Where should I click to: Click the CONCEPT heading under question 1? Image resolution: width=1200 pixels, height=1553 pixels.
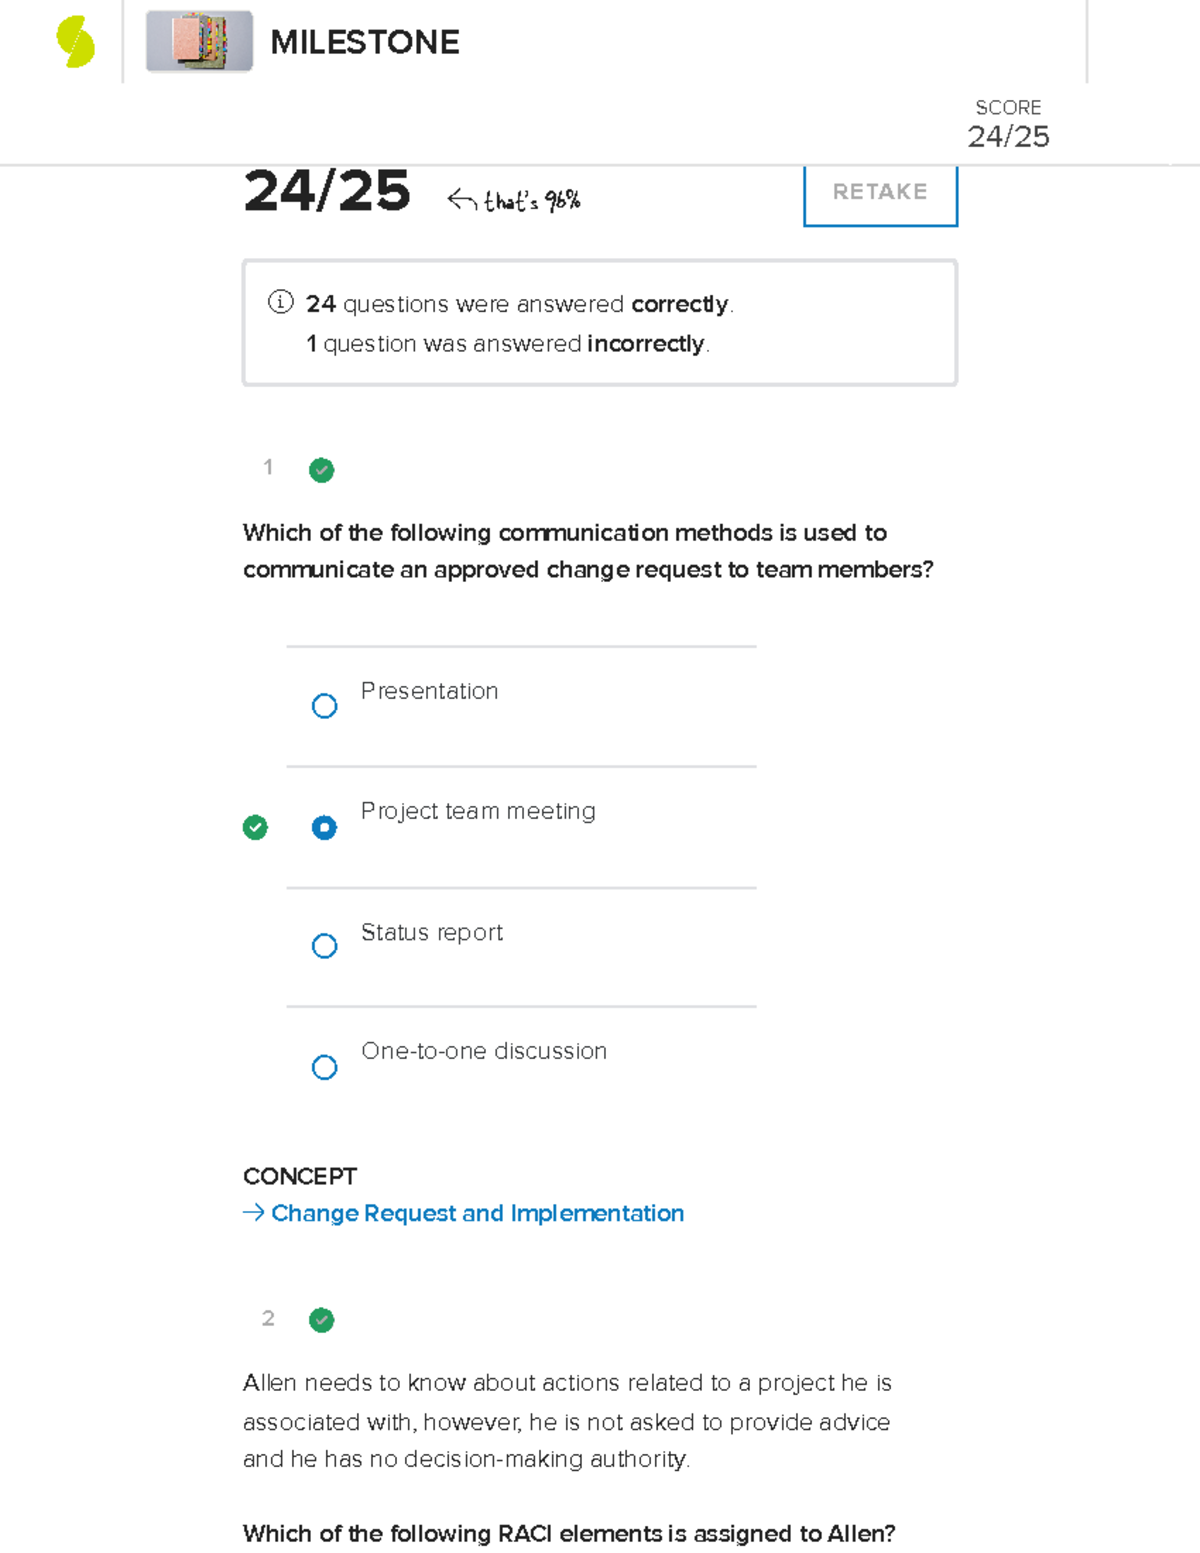300,1177
